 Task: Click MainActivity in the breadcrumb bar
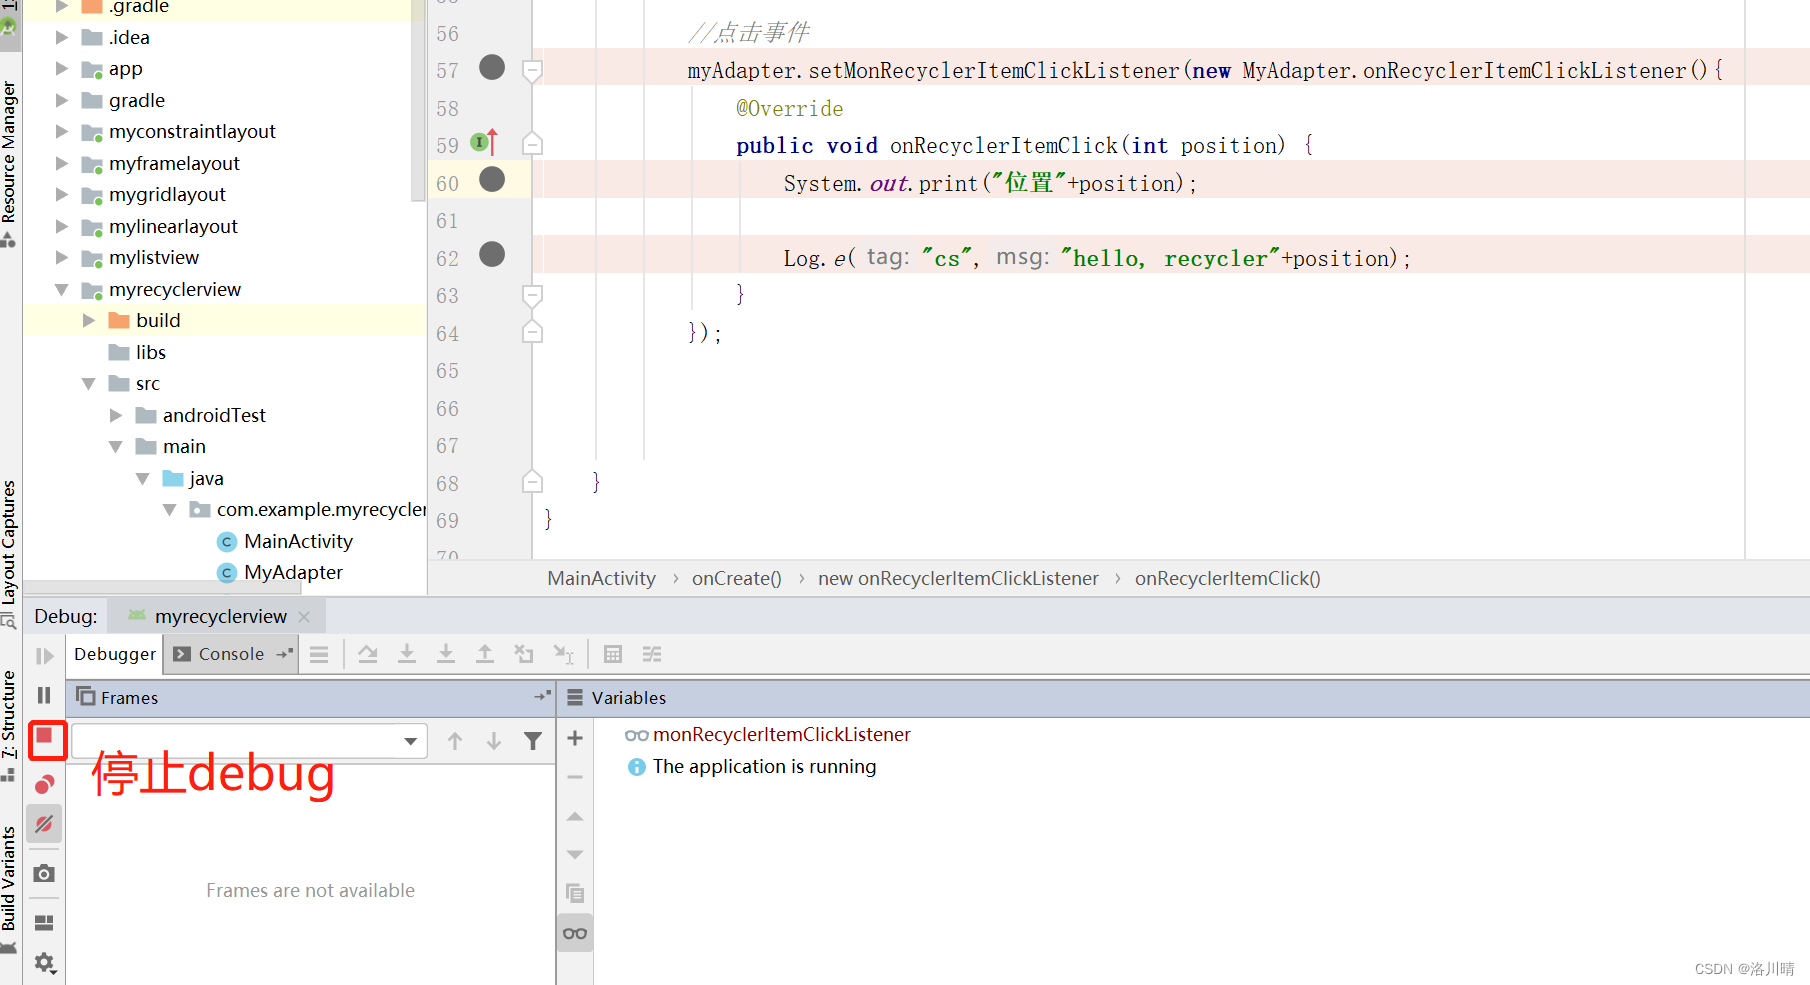(x=601, y=578)
